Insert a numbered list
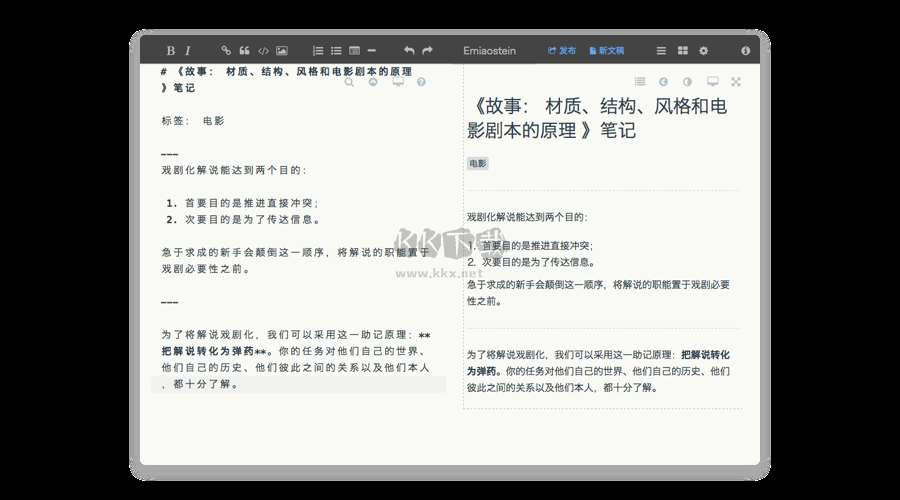The width and height of the screenshot is (900, 500). pos(318,50)
